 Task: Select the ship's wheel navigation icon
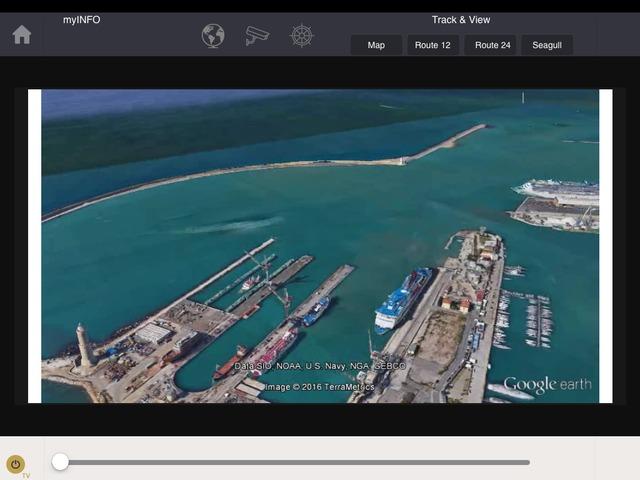point(301,36)
